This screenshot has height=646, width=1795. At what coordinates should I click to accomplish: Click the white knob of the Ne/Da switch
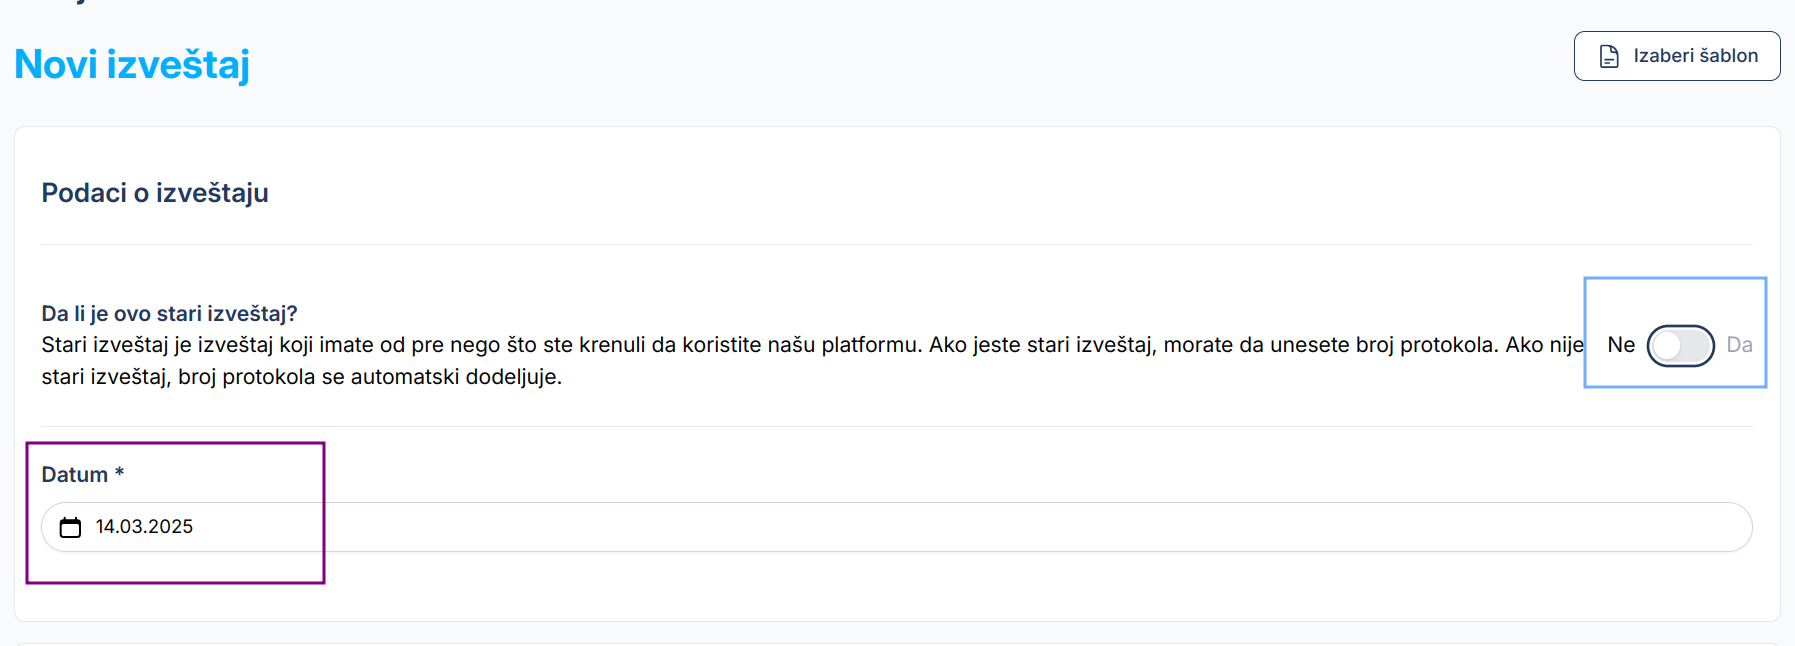(x=1667, y=346)
